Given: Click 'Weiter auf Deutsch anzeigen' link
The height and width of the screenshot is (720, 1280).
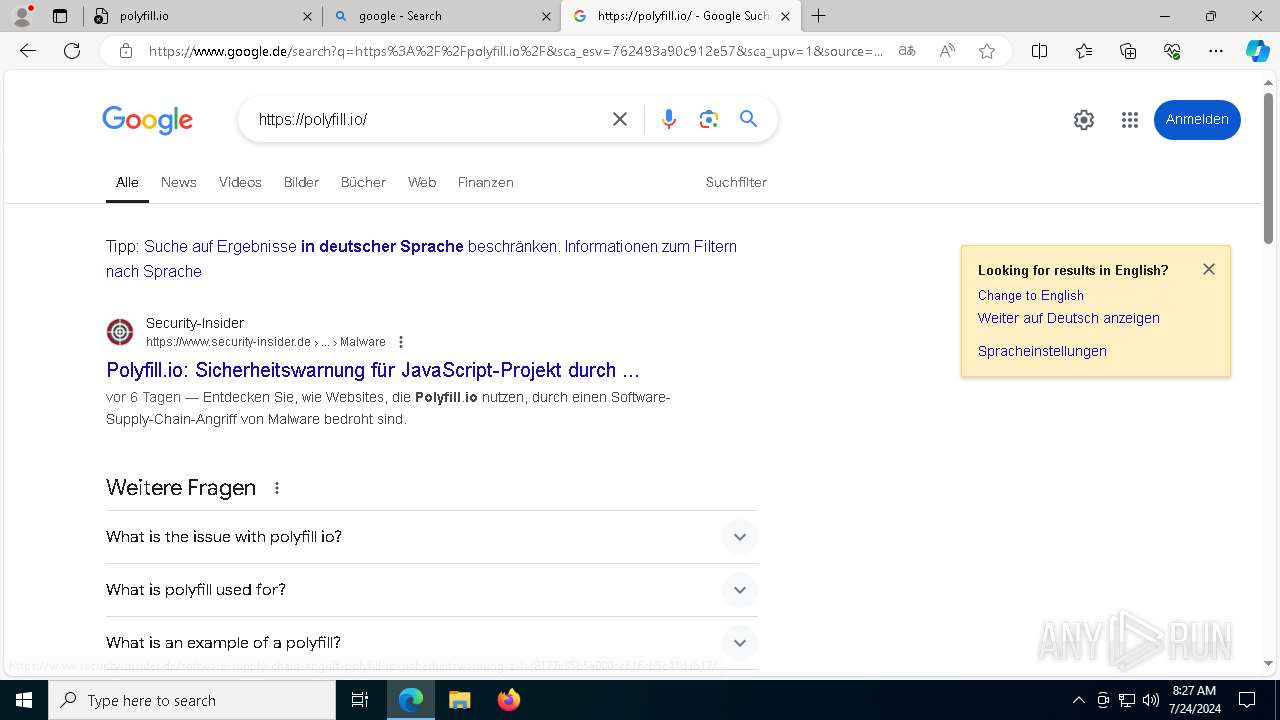Looking at the screenshot, I should click(1069, 318).
